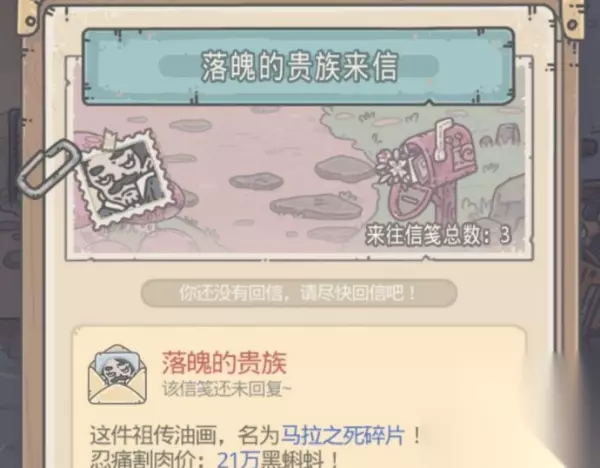Click the noble's portrait stamp
The width and height of the screenshot is (600, 468).
point(123,178)
